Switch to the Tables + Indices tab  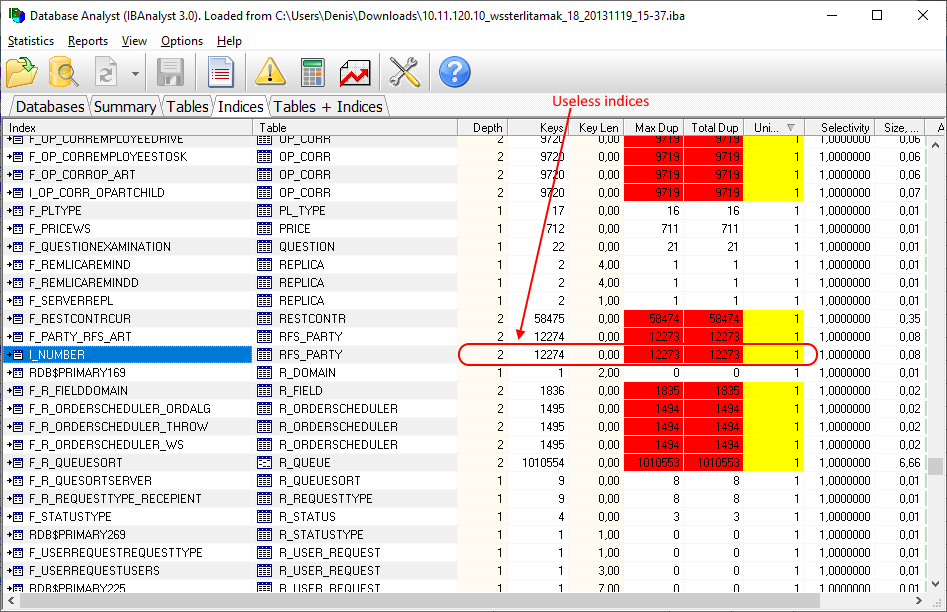328,106
